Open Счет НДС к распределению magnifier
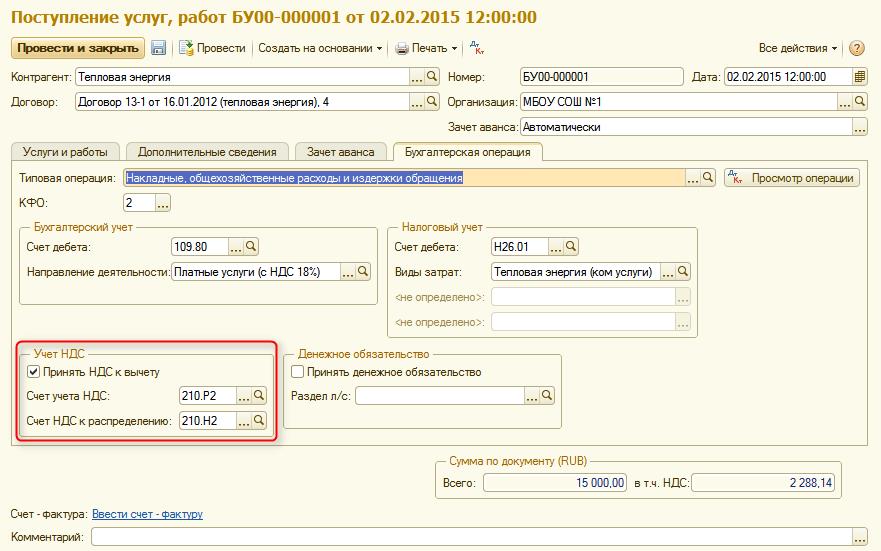881x551 pixels. [x=258, y=420]
